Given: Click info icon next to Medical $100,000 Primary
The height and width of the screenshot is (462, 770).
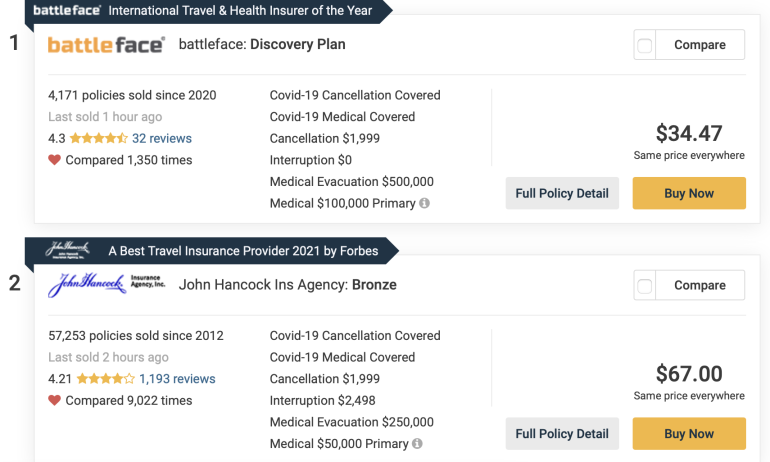Looking at the screenshot, I should (425, 203).
